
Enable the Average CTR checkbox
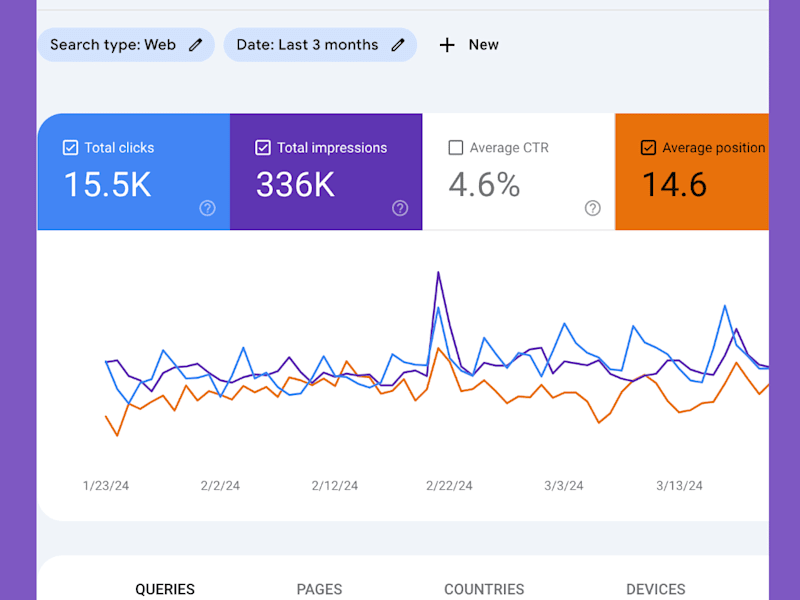(456, 148)
